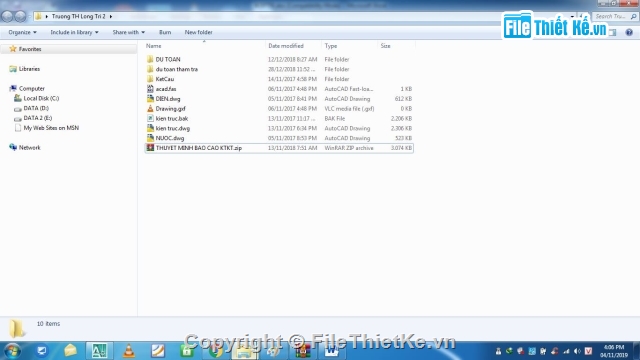Viewport: 640px width, 360px height.
Task: Open the second taskbar icon next to Start
Action: (41, 351)
